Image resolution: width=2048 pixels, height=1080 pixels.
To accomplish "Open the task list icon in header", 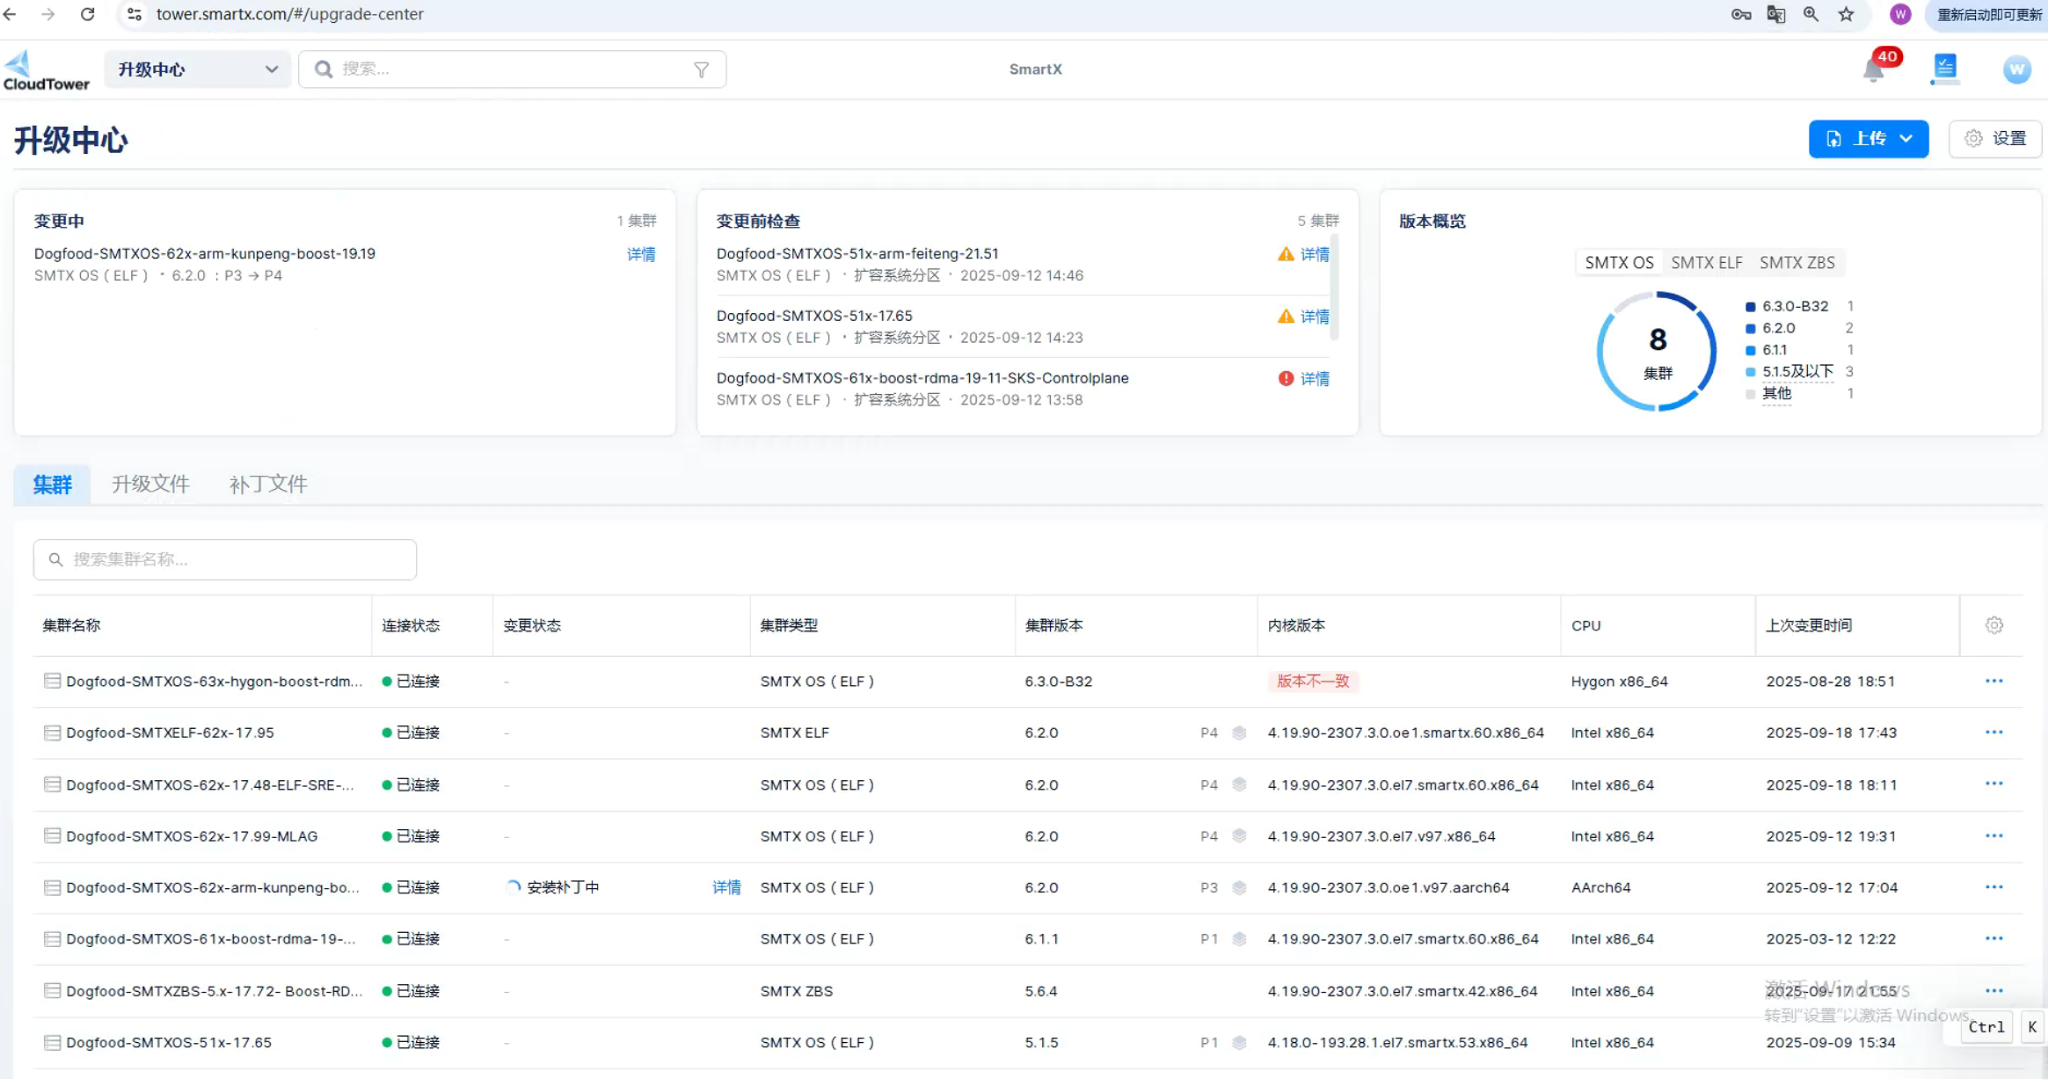I will click(1945, 68).
